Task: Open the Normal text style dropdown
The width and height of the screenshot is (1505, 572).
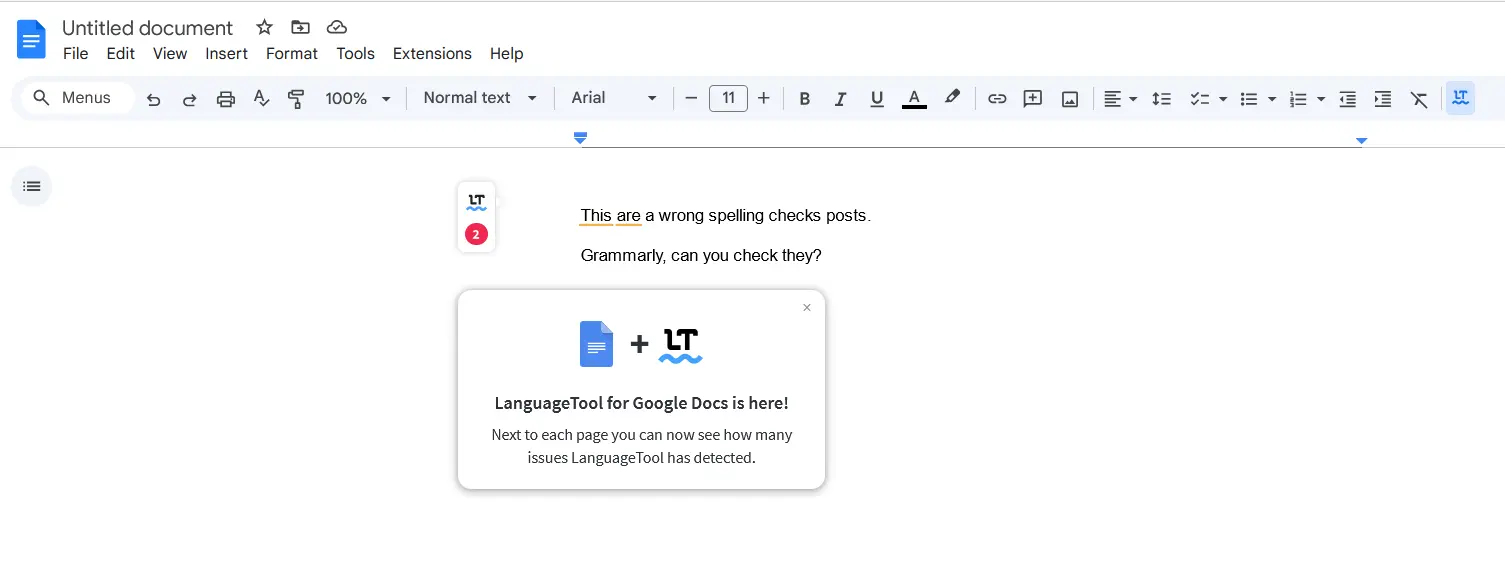Action: (x=480, y=98)
